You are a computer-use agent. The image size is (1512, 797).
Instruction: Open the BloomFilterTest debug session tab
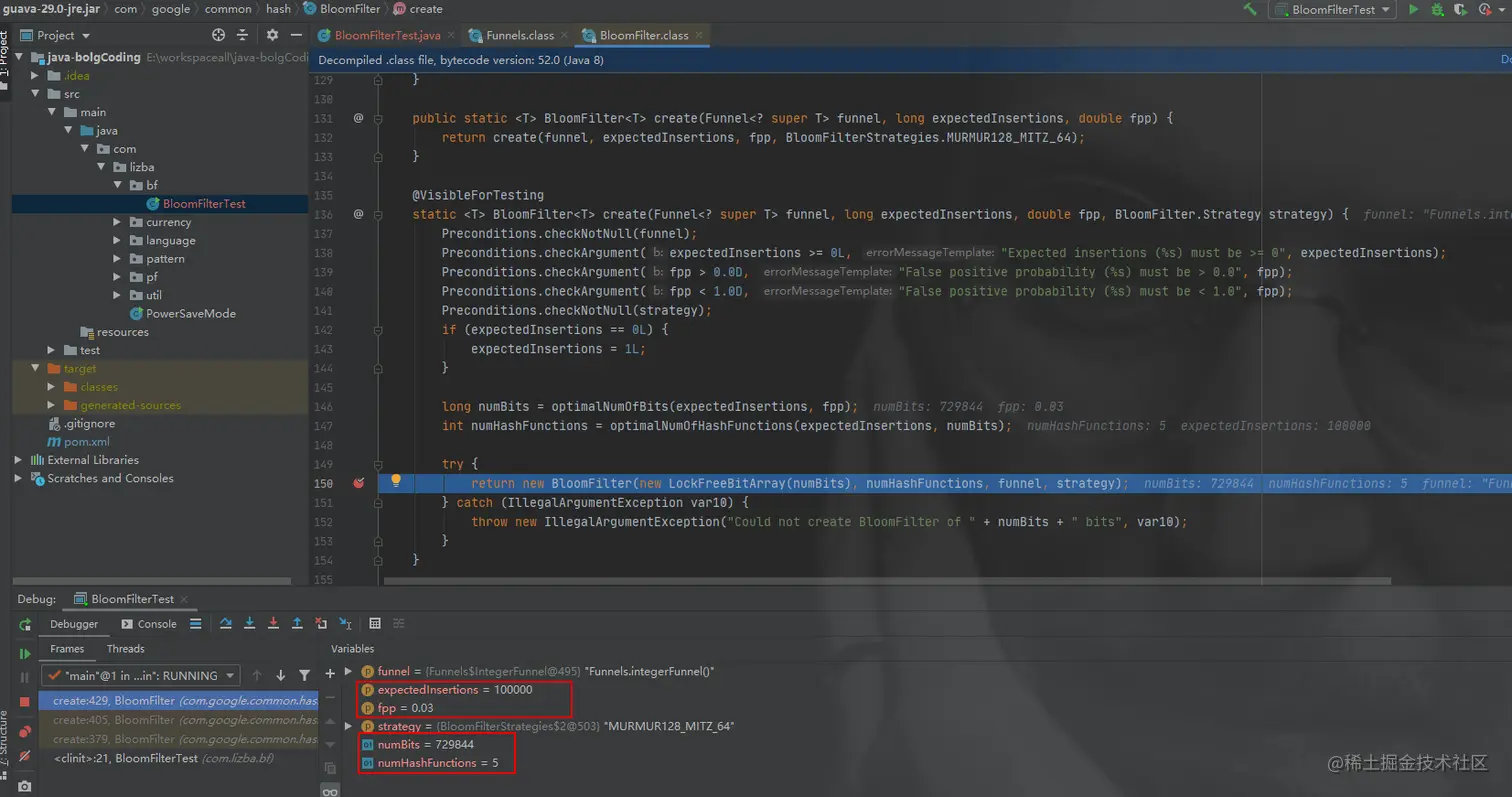(x=132, y=599)
